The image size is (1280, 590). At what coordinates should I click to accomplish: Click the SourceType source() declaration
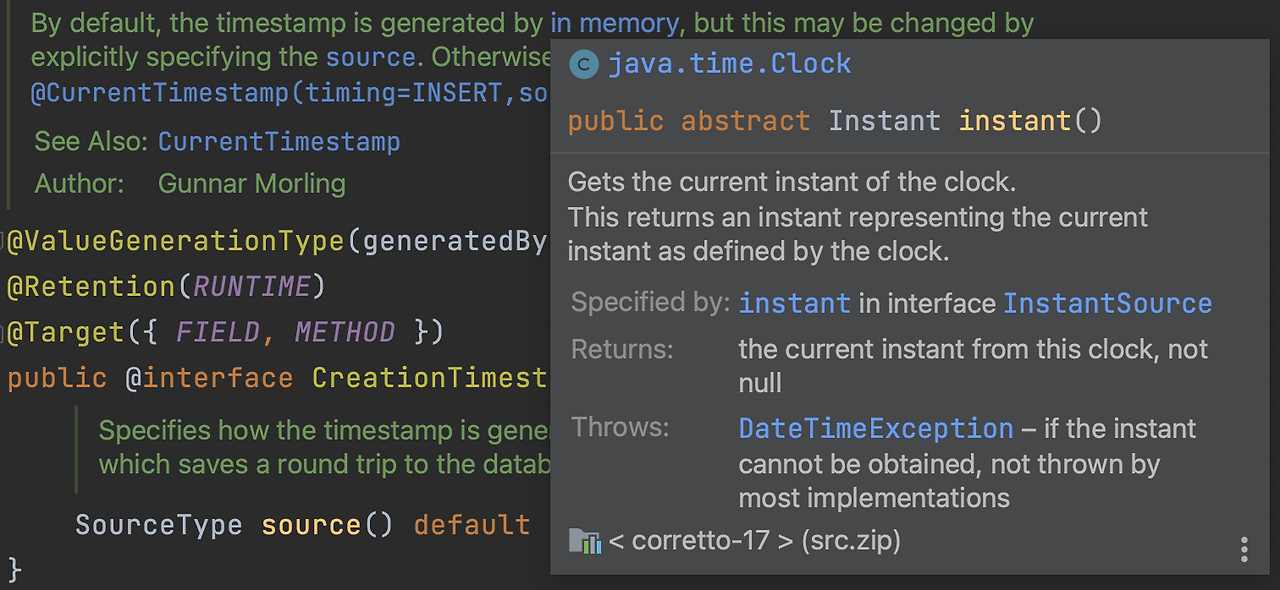pos(233,524)
